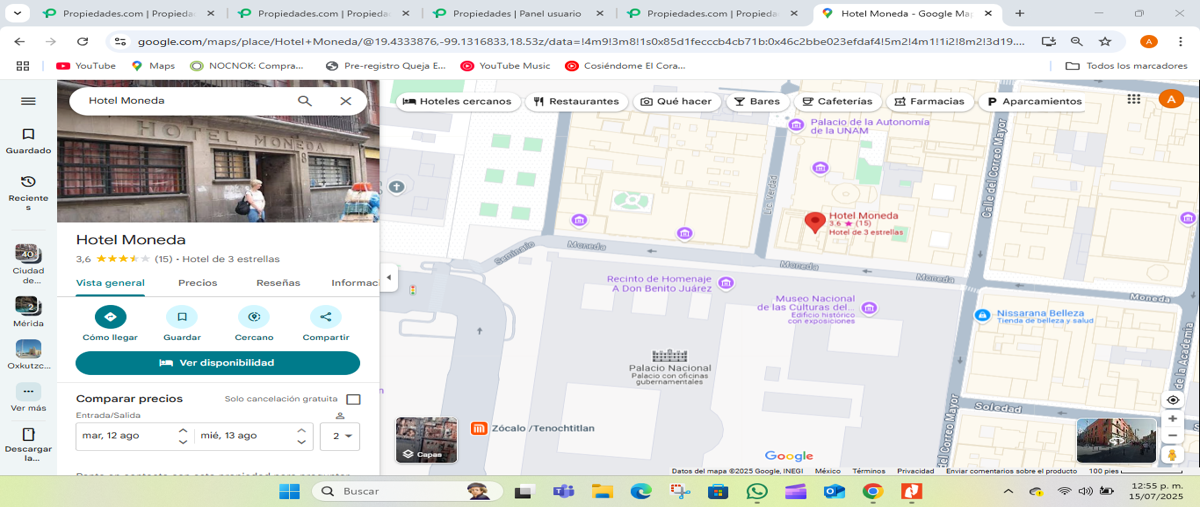The width and height of the screenshot is (1200, 507).
Task: Click the Cercano nearby icon
Action: (x=254, y=317)
